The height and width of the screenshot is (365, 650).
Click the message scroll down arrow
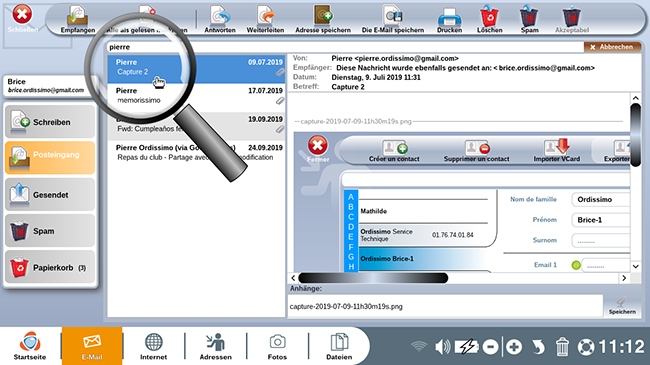tap(635, 266)
